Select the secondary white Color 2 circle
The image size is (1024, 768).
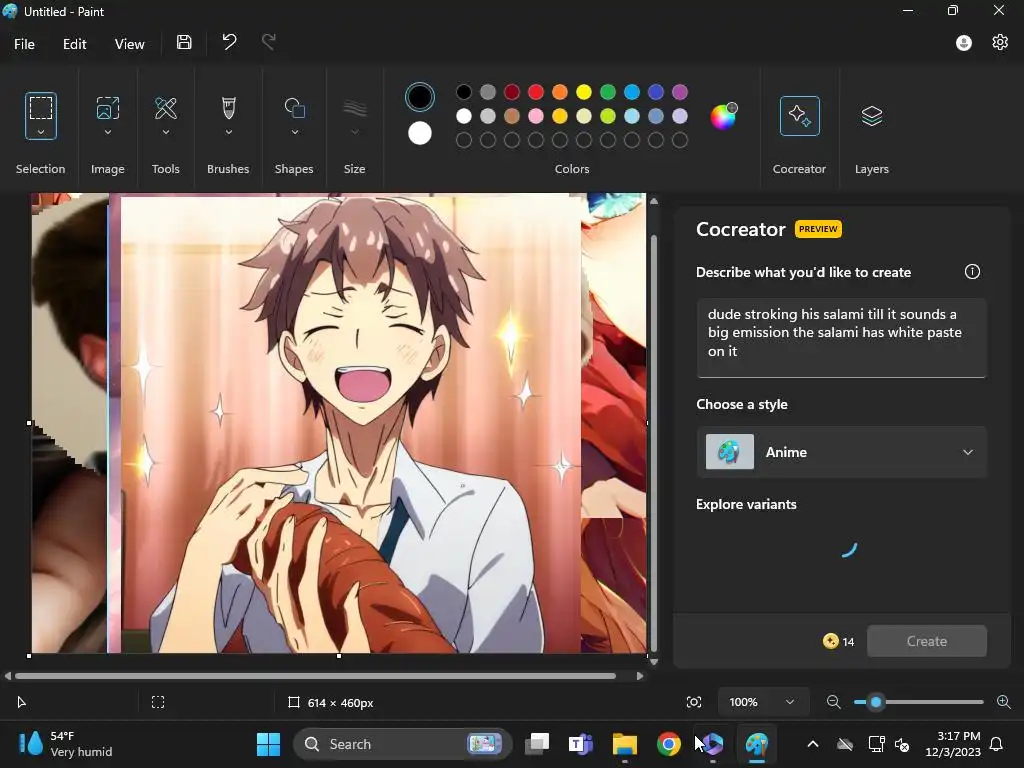click(x=419, y=133)
